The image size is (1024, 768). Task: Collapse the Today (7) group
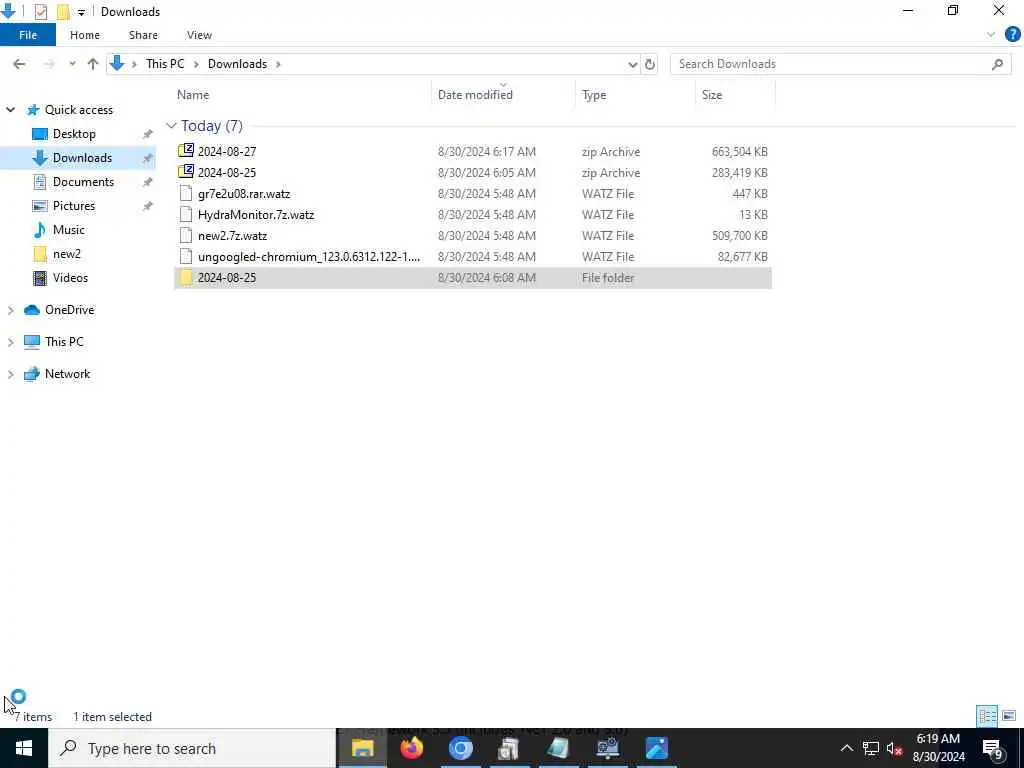point(171,125)
